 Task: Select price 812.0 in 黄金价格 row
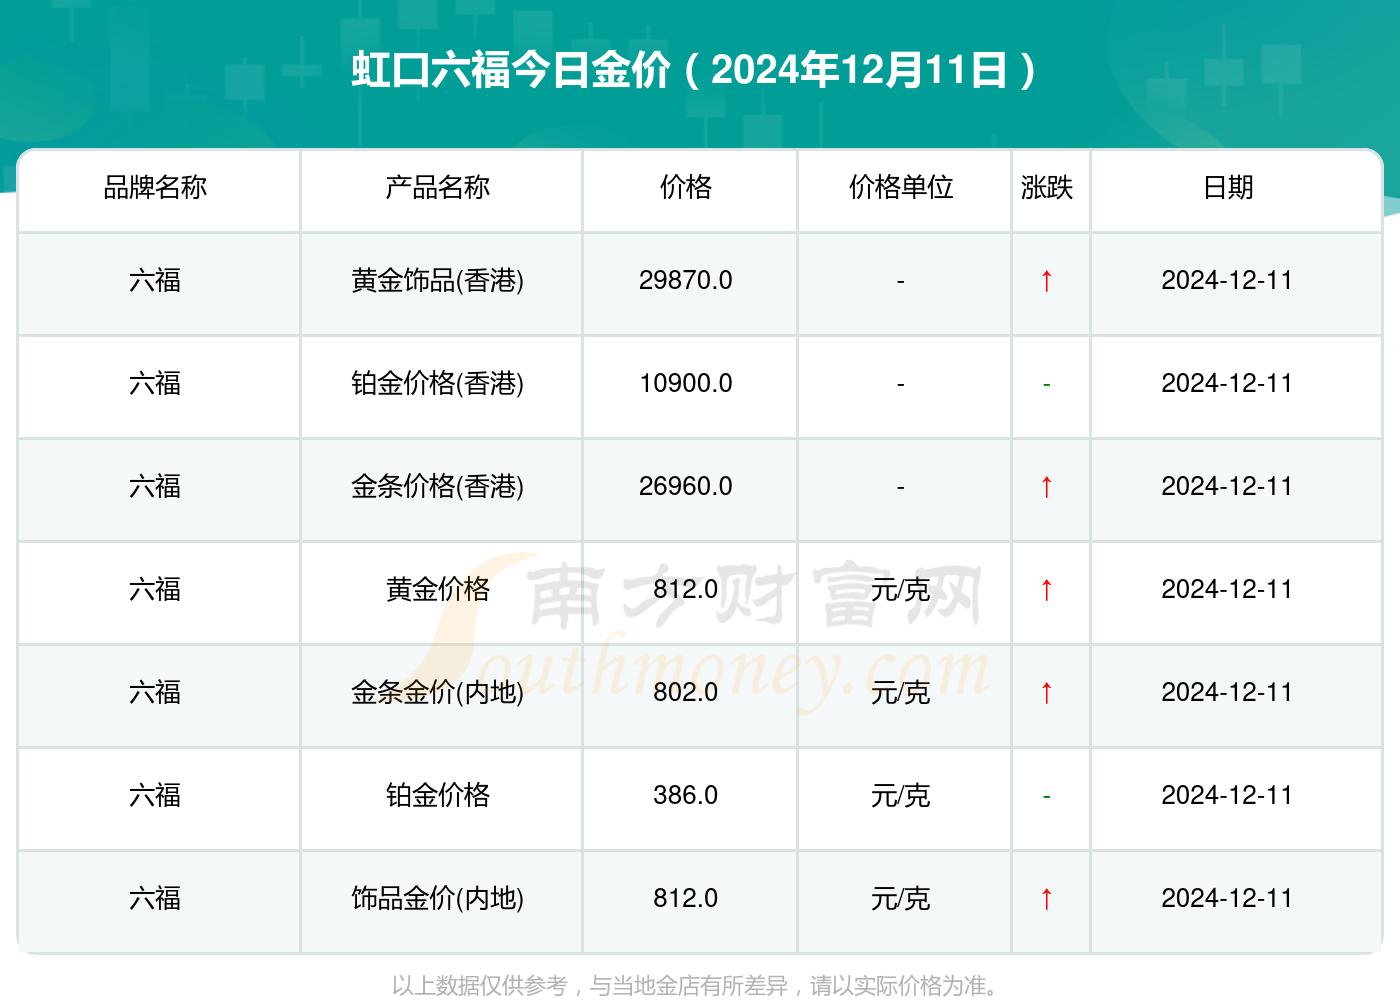[x=686, y=589]
